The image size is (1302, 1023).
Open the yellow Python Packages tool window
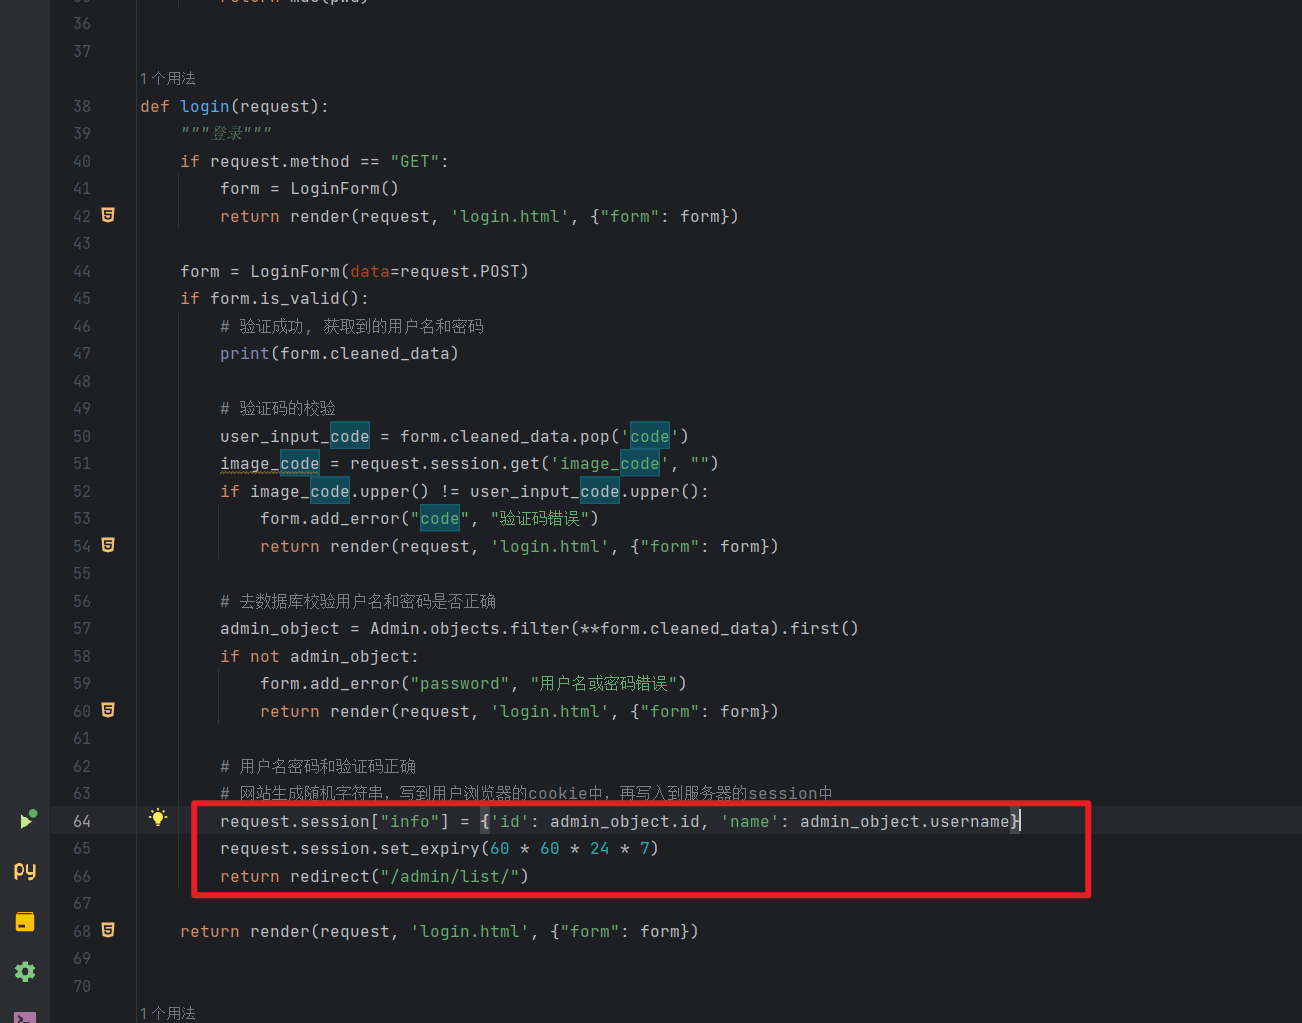click(25, 922)
